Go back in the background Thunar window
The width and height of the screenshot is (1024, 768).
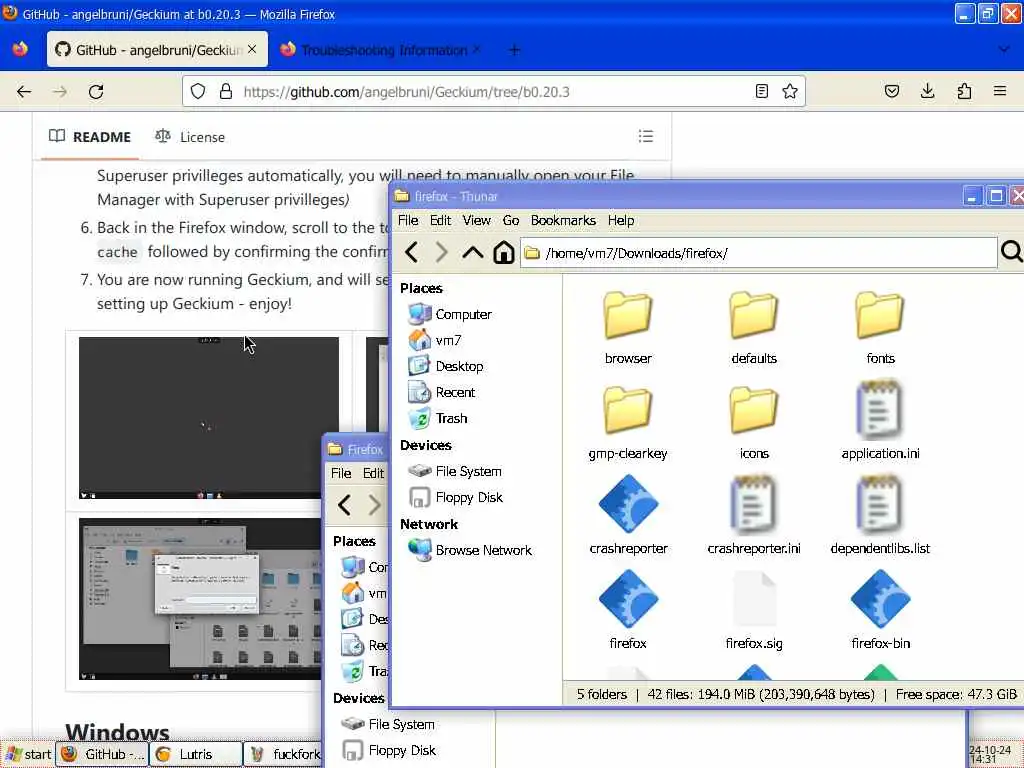[344, 504]
